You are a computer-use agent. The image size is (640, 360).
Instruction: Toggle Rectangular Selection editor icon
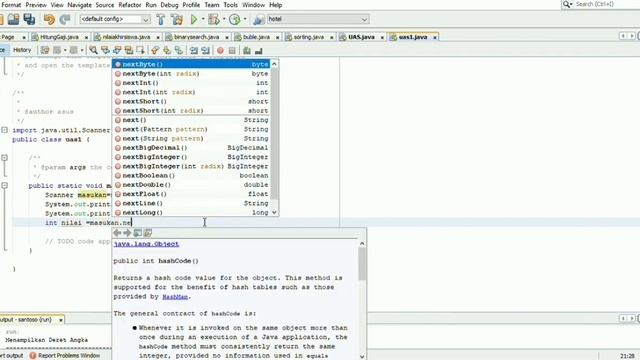pyautogui.click(x=140, y=50)
